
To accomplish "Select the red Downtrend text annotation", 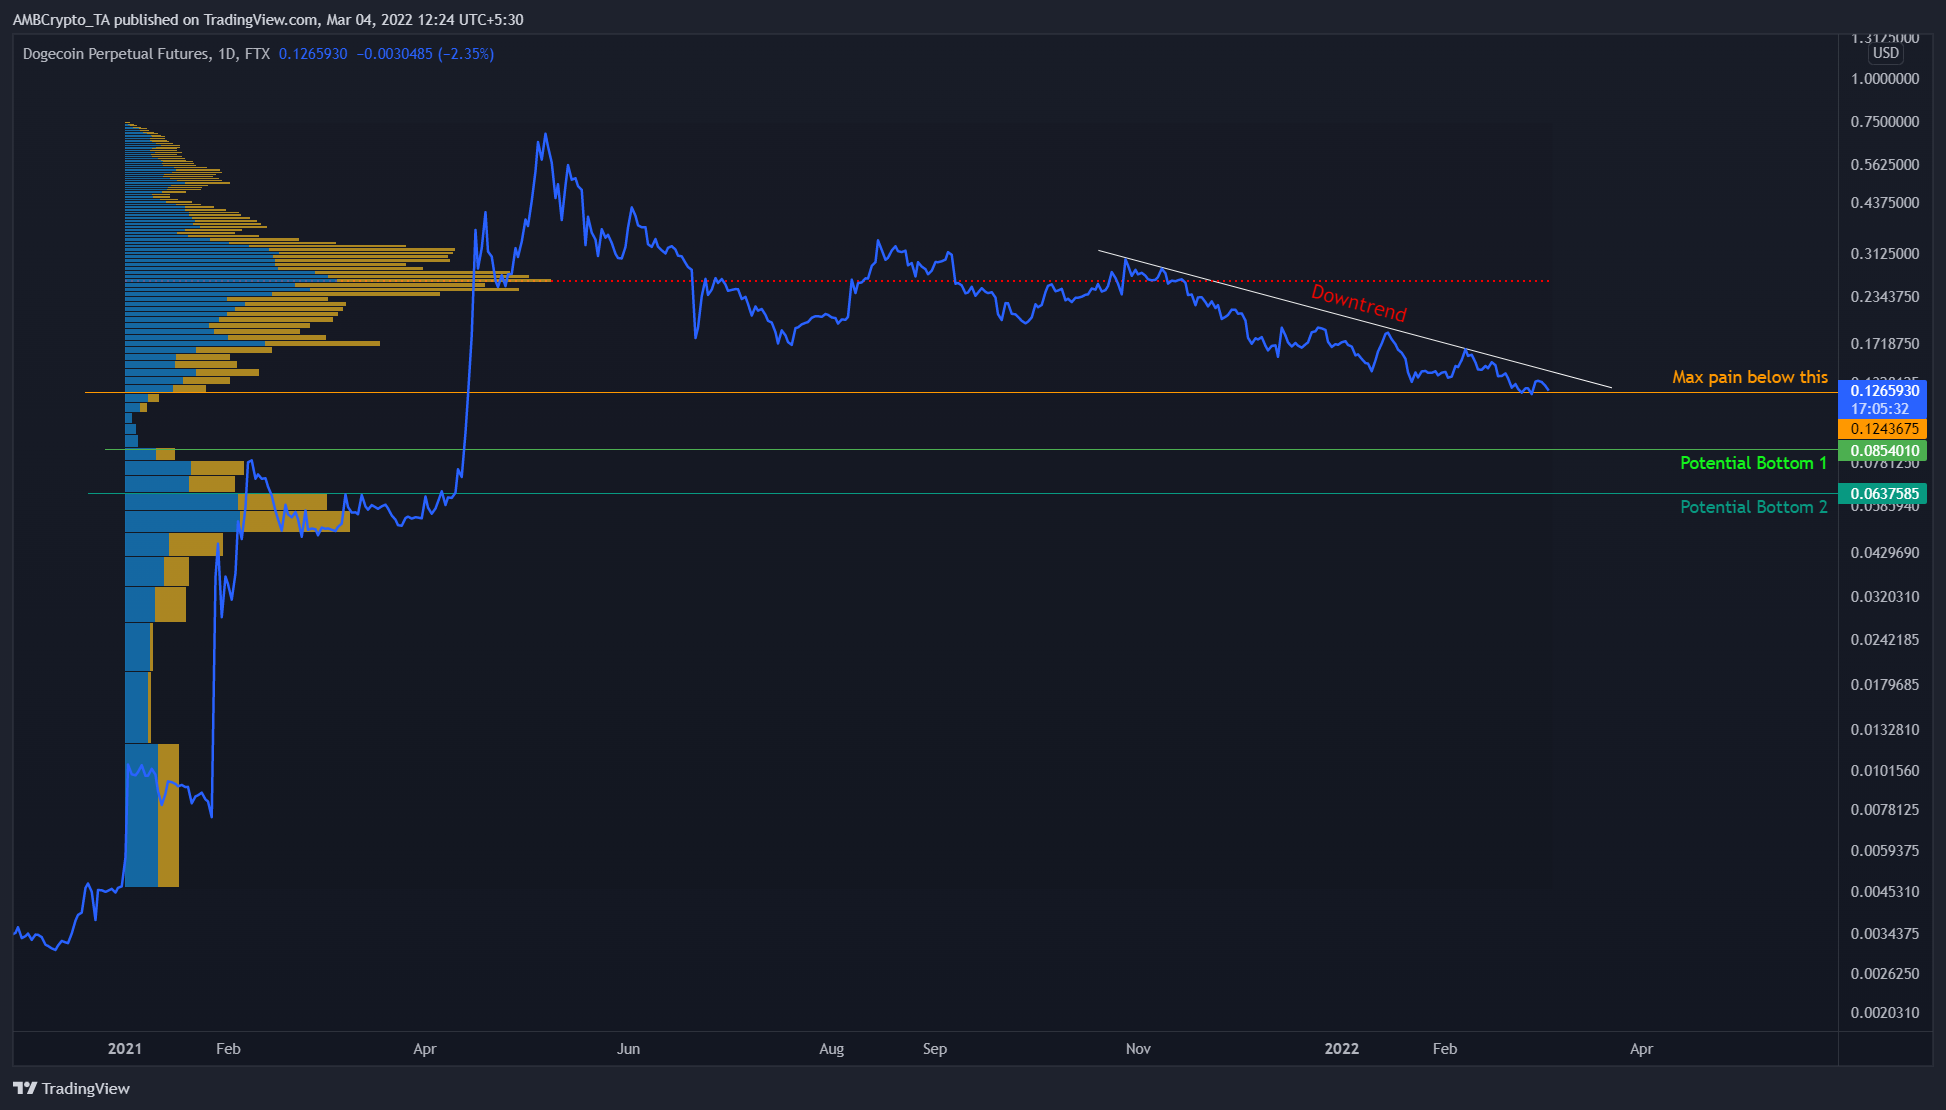I will [1358, 303].
